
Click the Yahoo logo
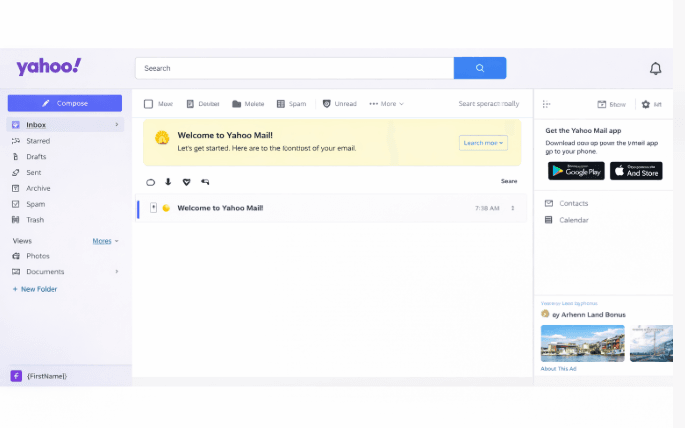(x=48, y=67)
